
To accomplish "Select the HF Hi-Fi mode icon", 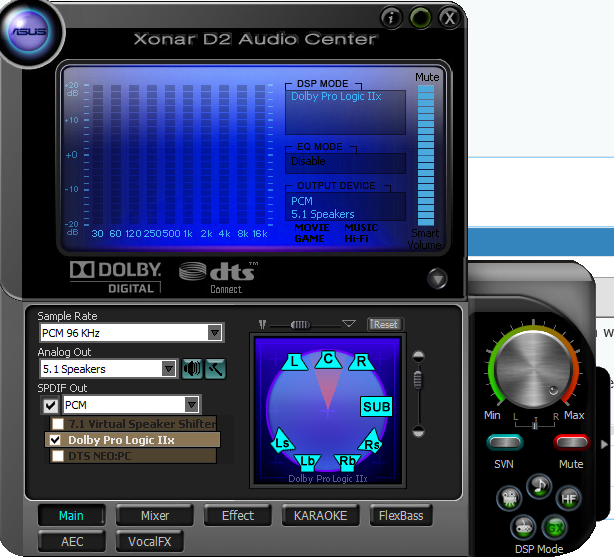I will (x=568, y=498).
